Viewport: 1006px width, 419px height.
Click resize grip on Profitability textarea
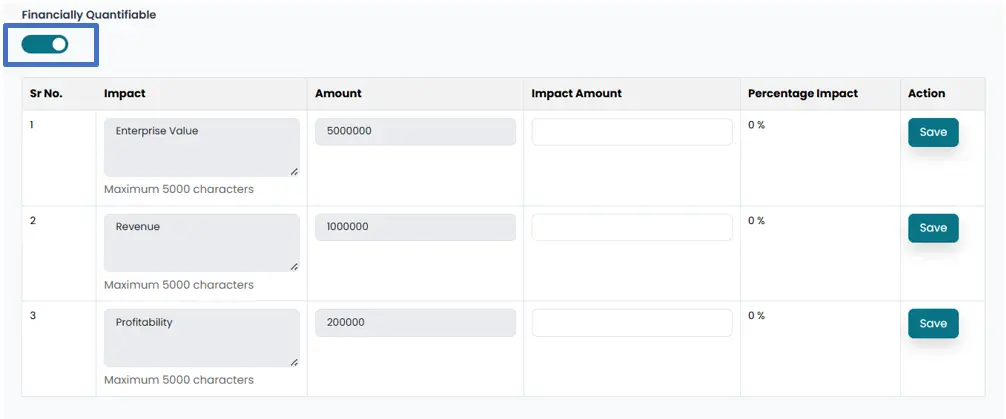294,362
